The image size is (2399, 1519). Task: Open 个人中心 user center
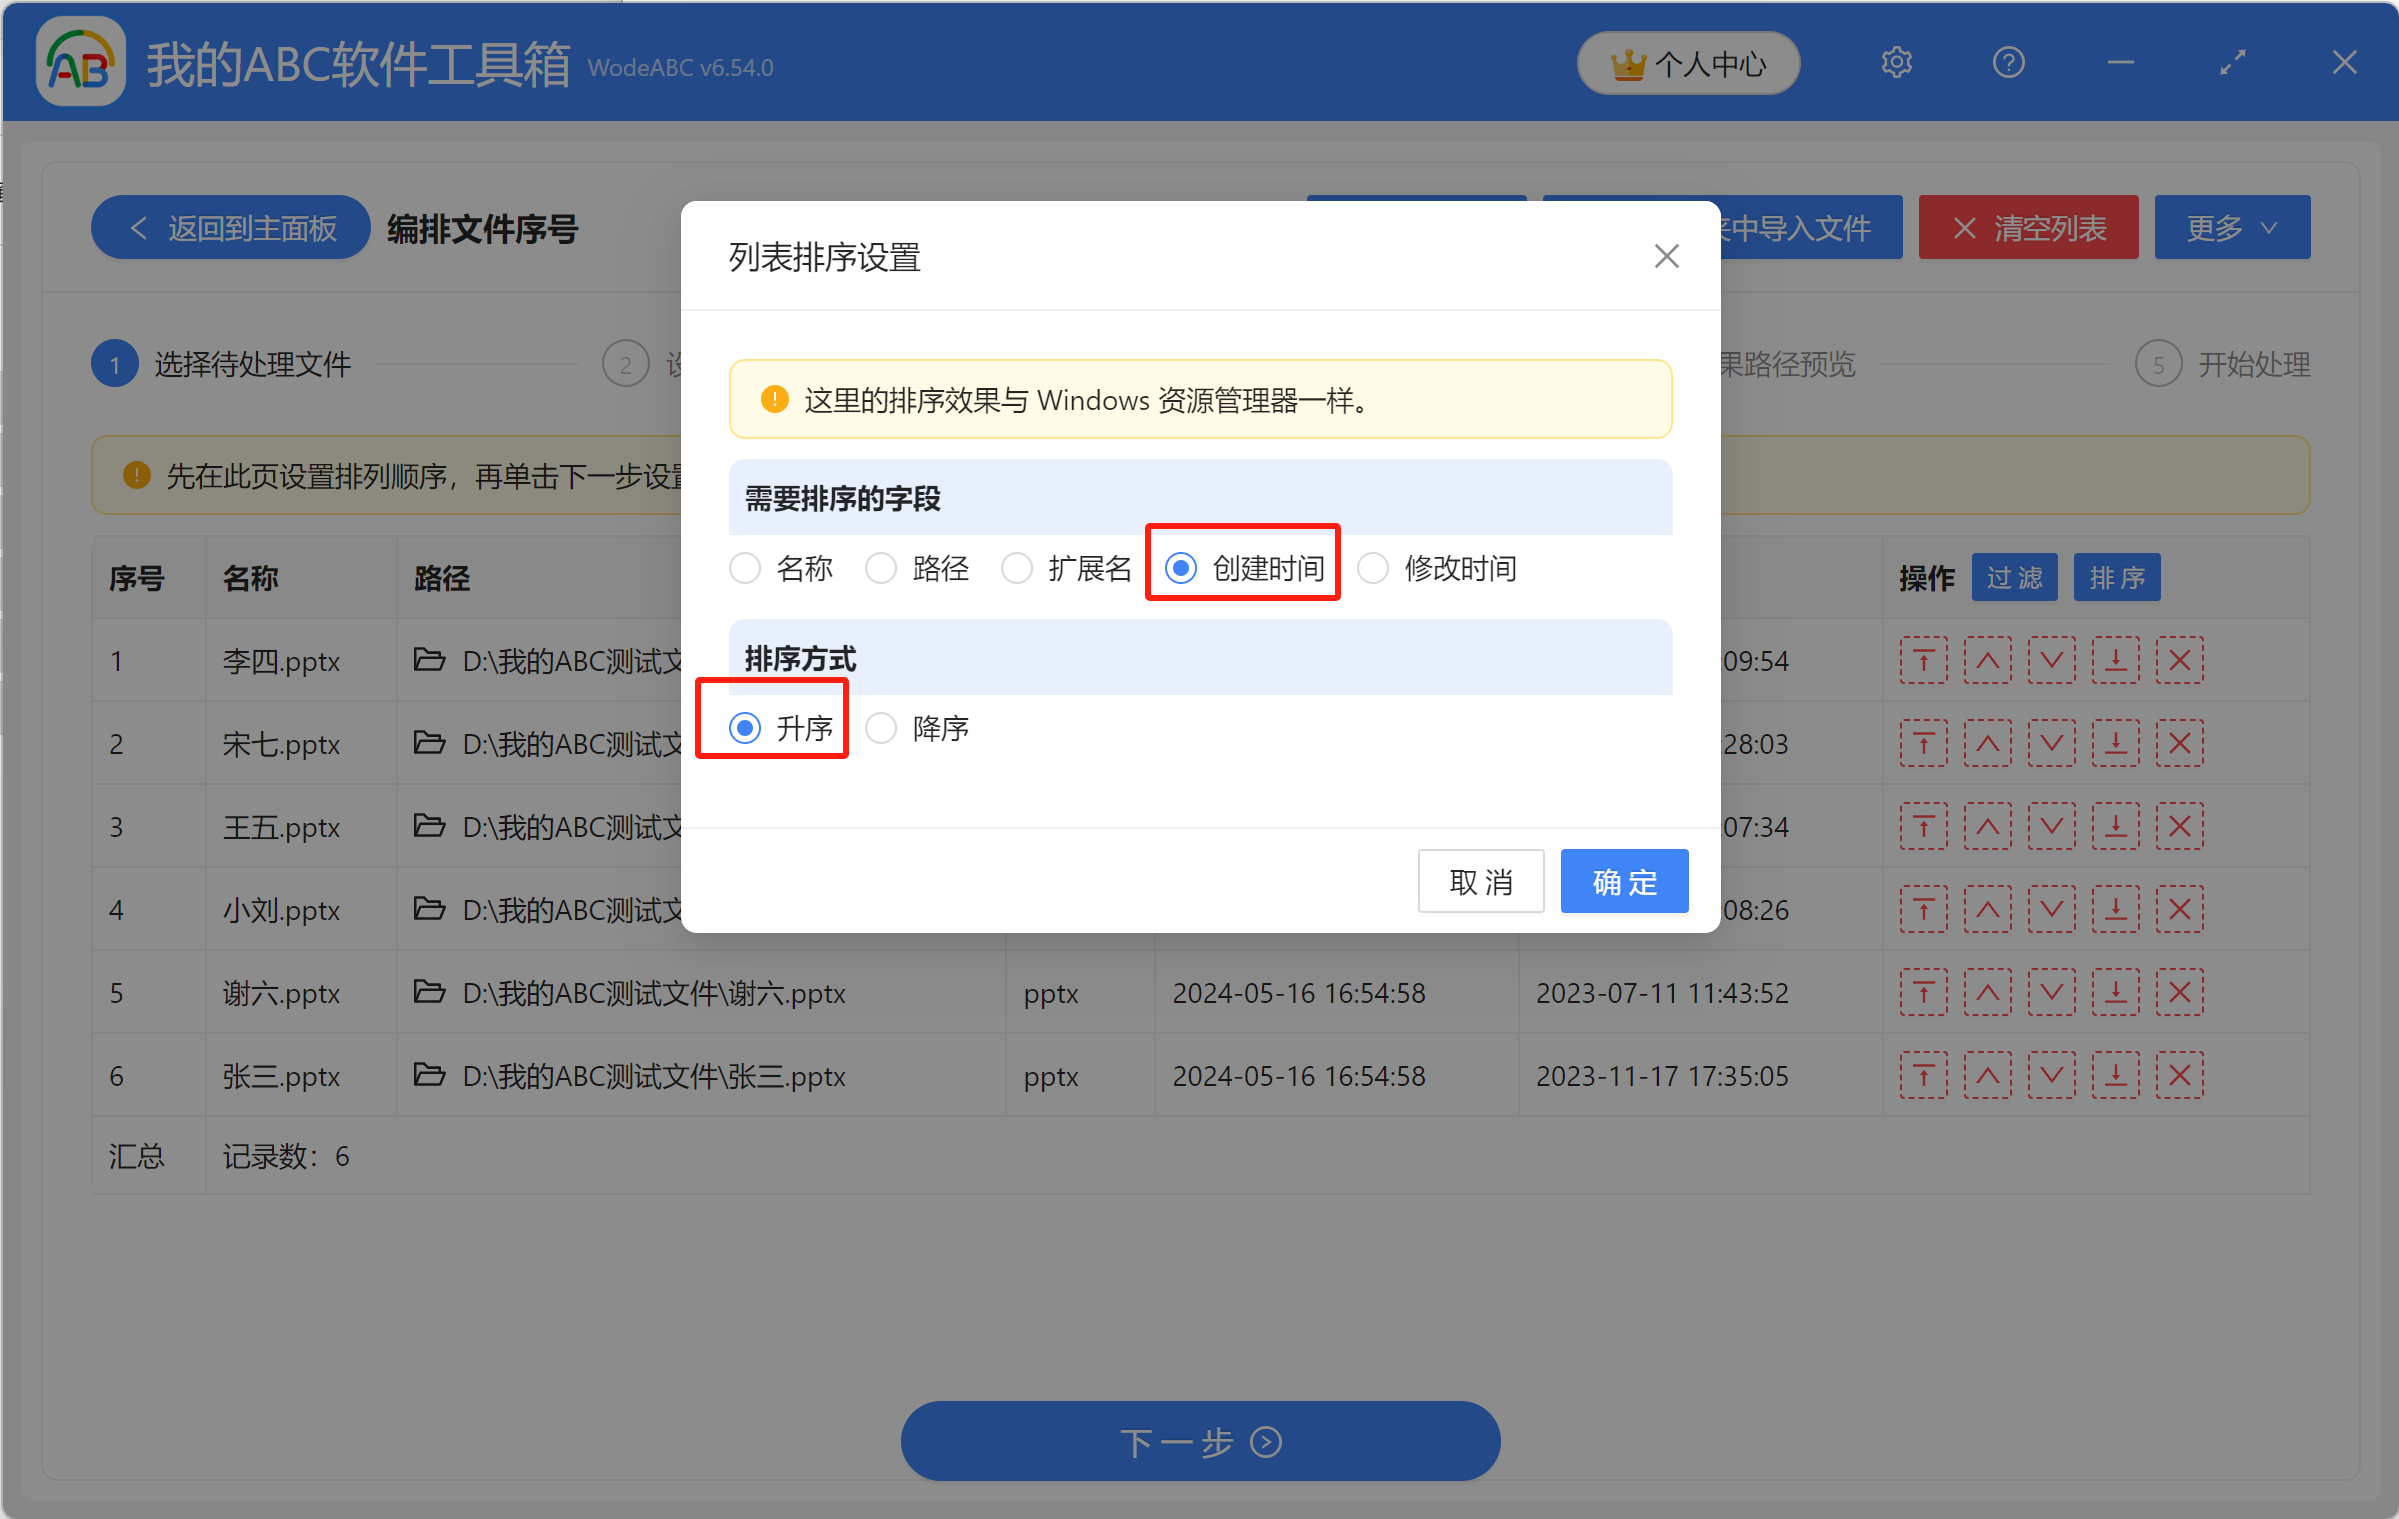pyautogui.click(x=1688, y=64)
